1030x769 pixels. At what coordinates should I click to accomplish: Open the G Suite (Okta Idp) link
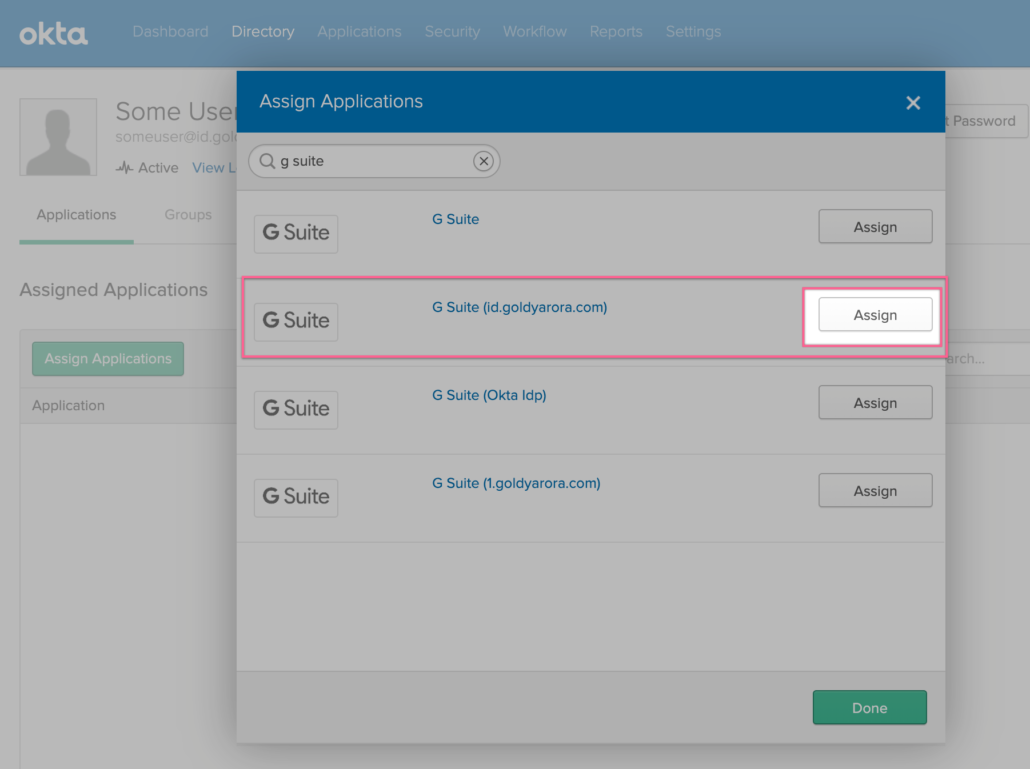pos(489,395)
